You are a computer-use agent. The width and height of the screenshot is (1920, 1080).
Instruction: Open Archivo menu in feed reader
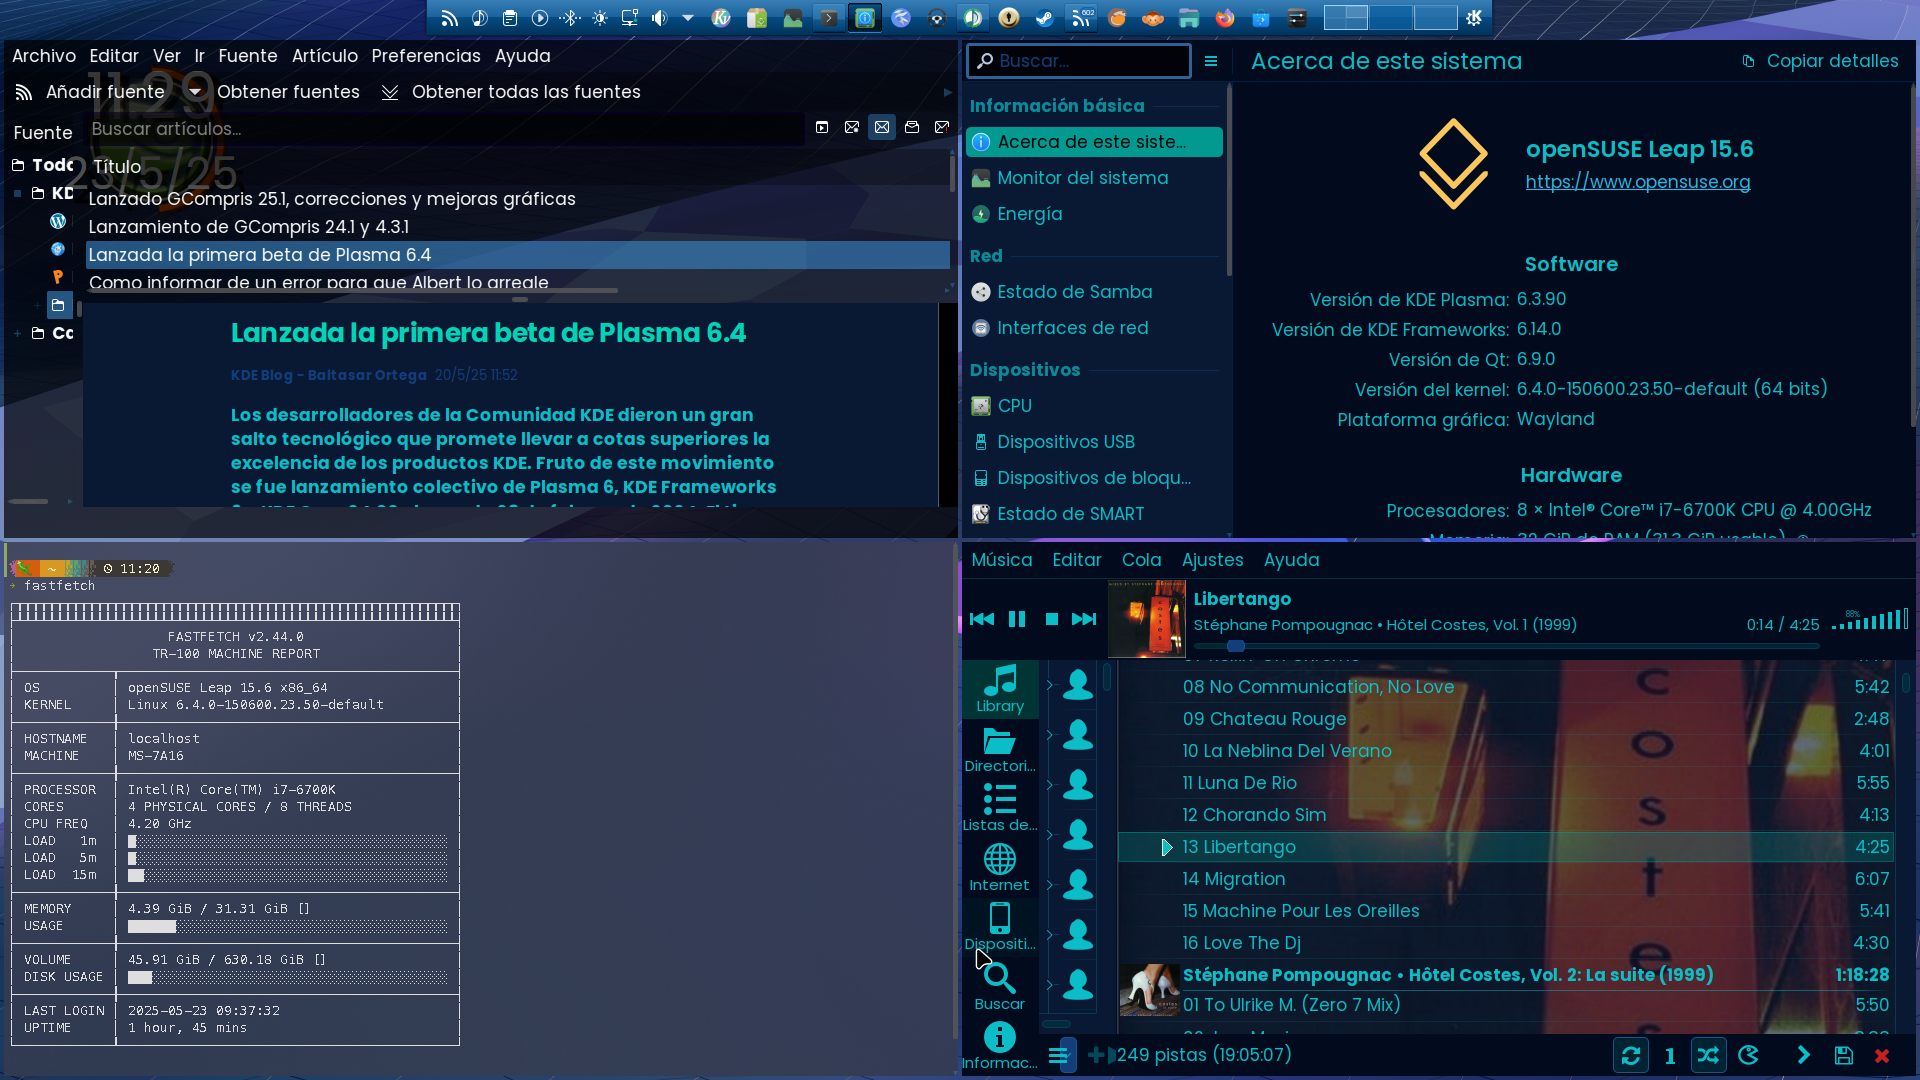(x=44, y=56)
